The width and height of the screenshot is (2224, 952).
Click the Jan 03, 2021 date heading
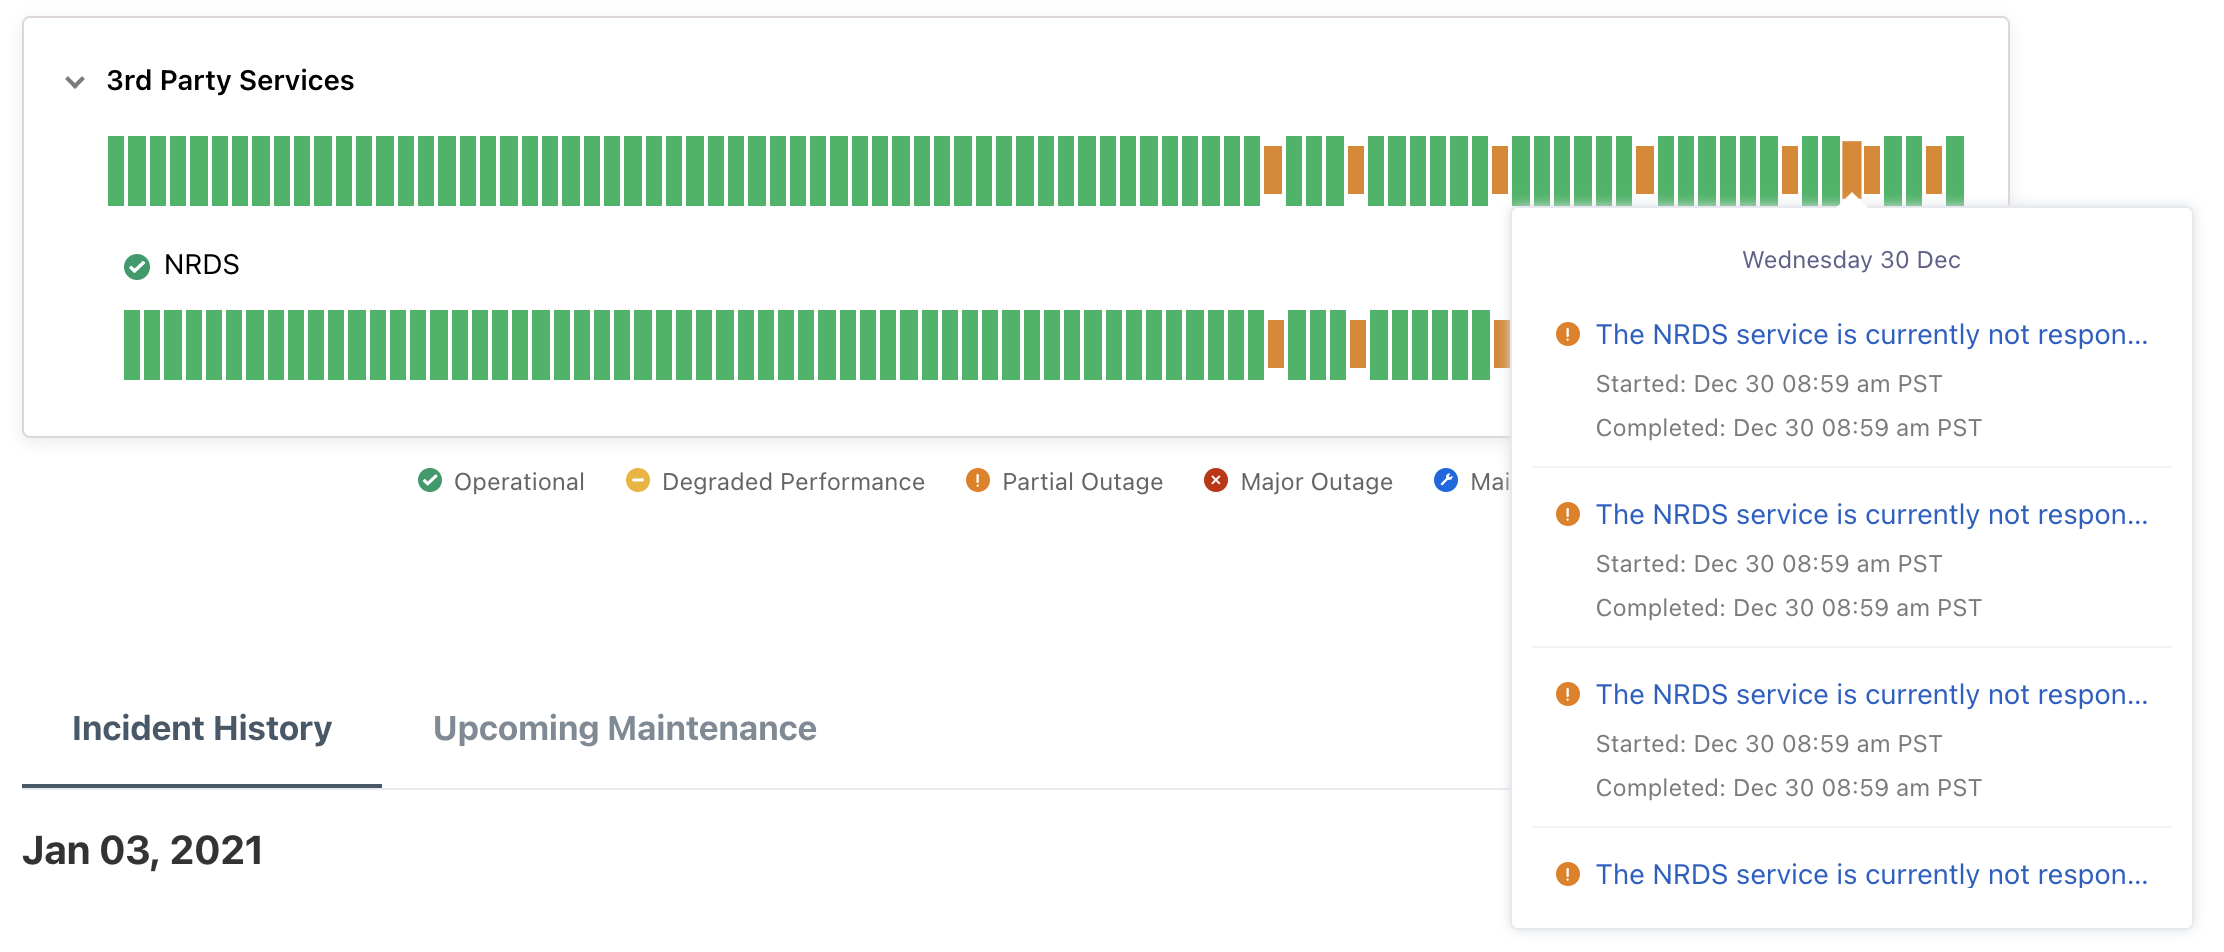tap(143, 850)
